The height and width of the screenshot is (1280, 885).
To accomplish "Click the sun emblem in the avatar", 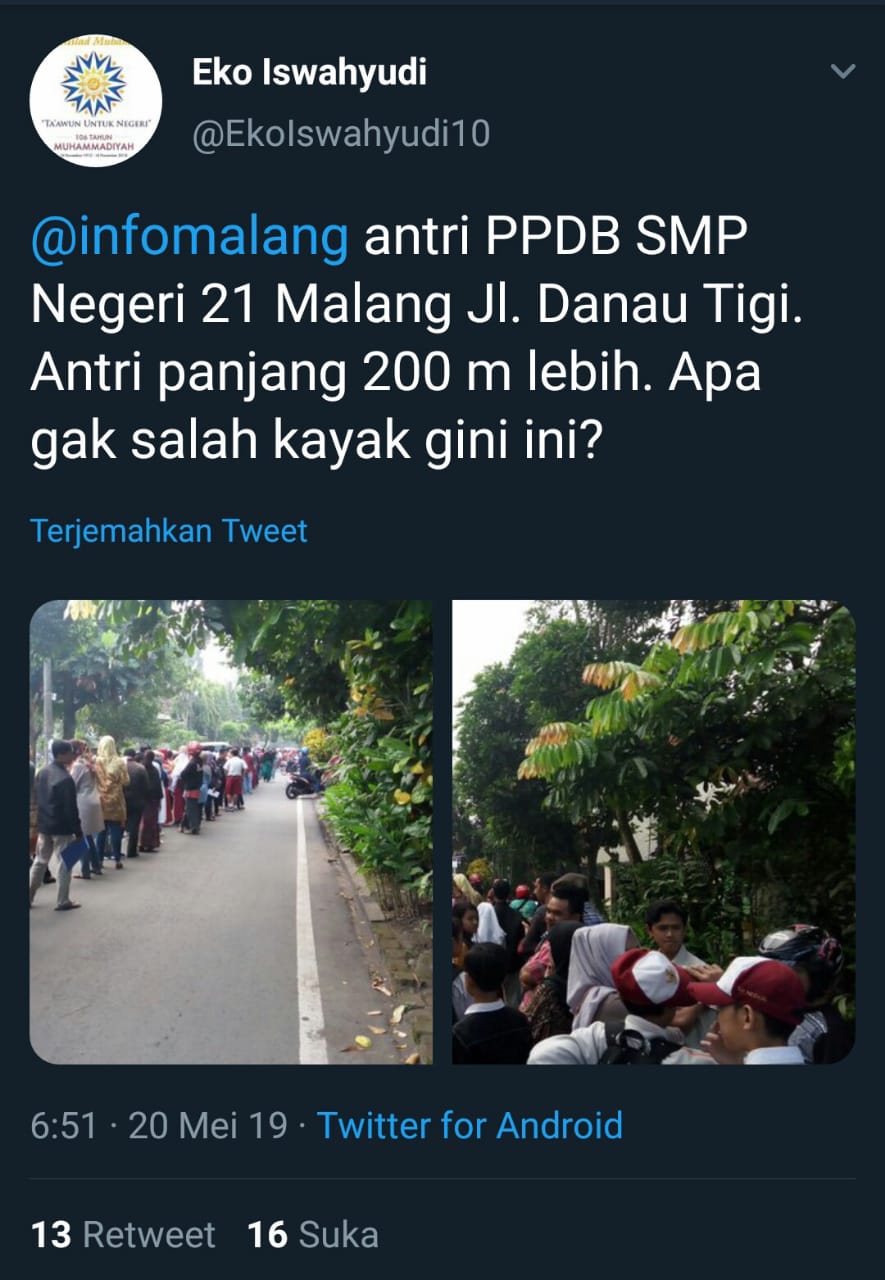I will [x=94, y=84].
